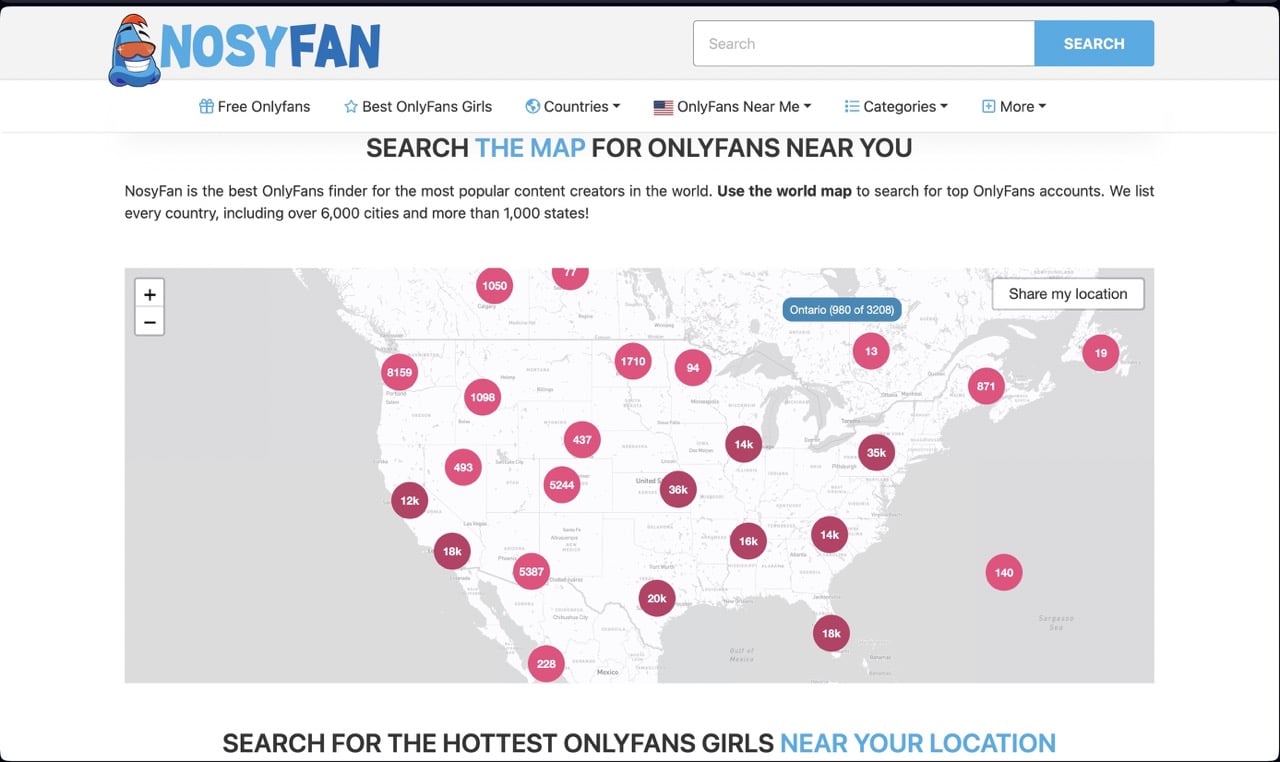Select the 228 map cluster
Screen dimensions: 1280x762
pyautogui.click(x=546, y=664)
